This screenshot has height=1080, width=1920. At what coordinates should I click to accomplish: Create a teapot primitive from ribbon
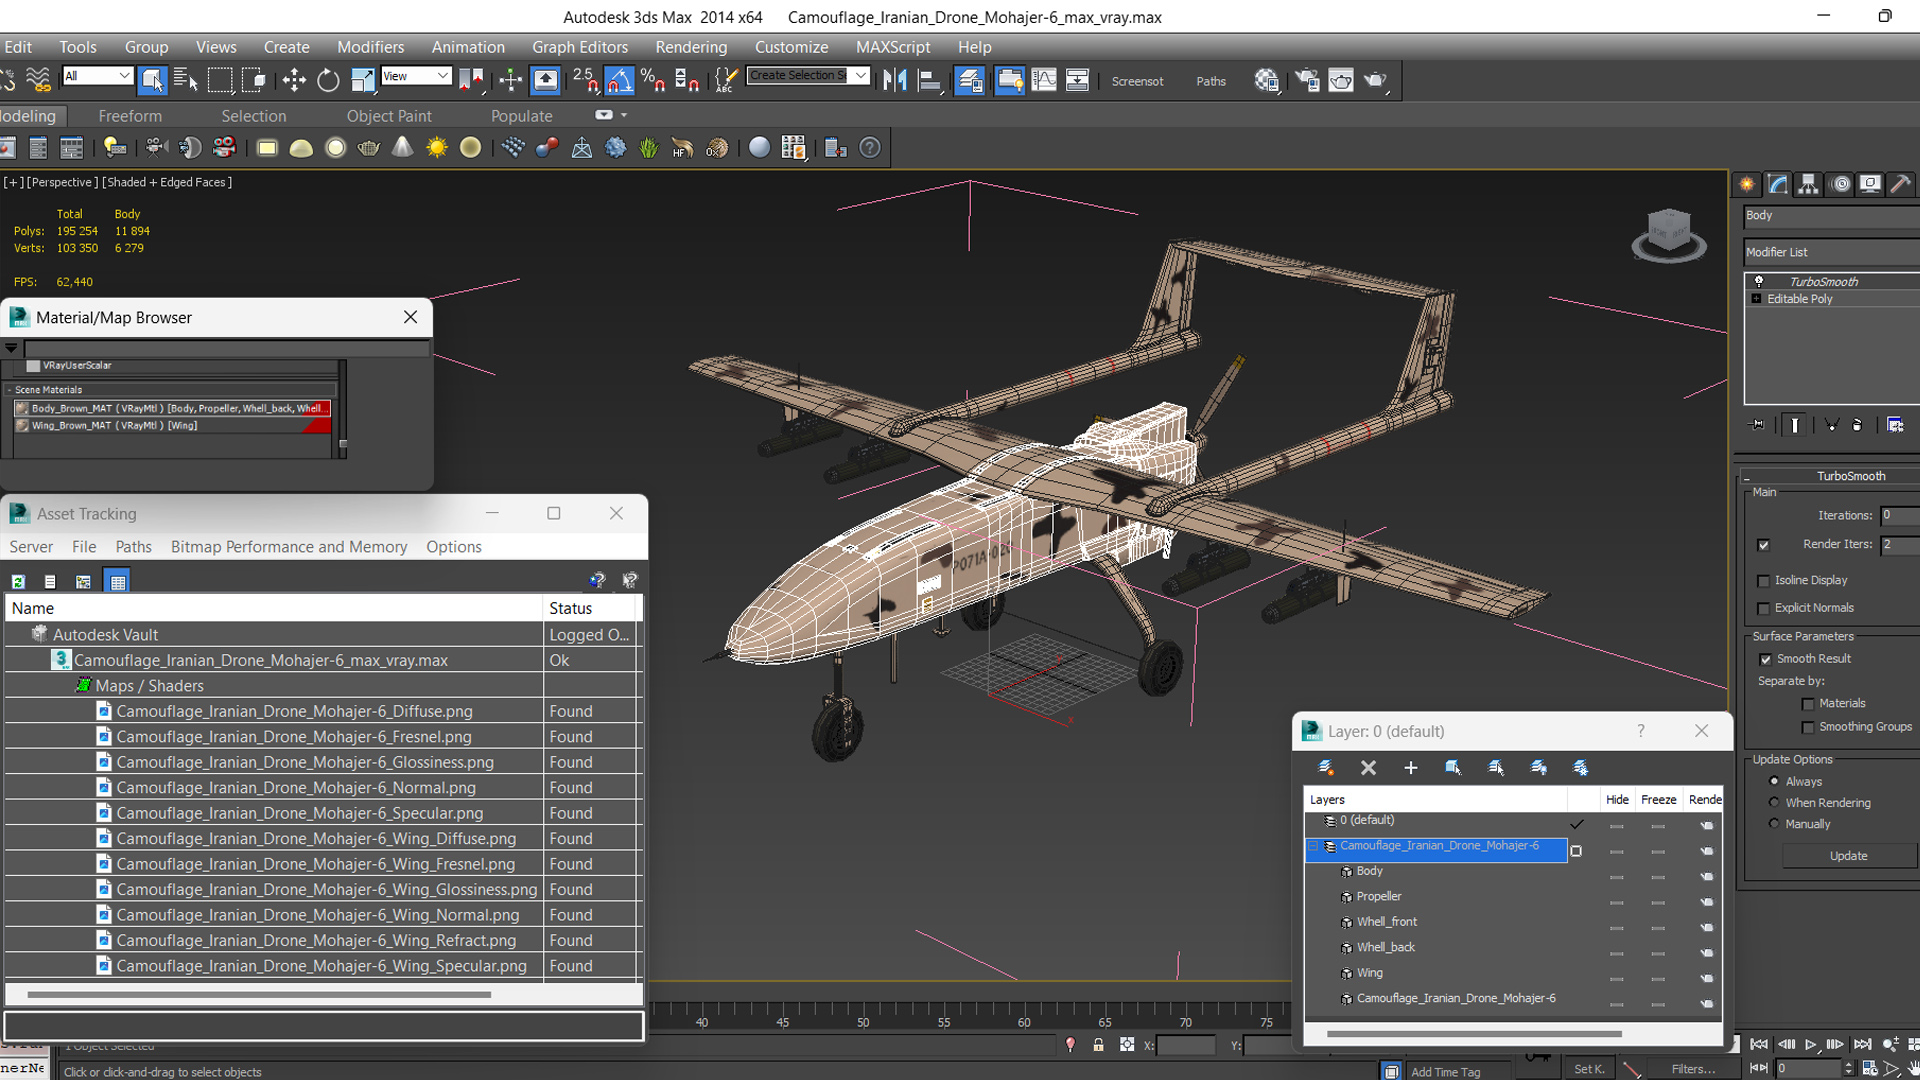368,148
